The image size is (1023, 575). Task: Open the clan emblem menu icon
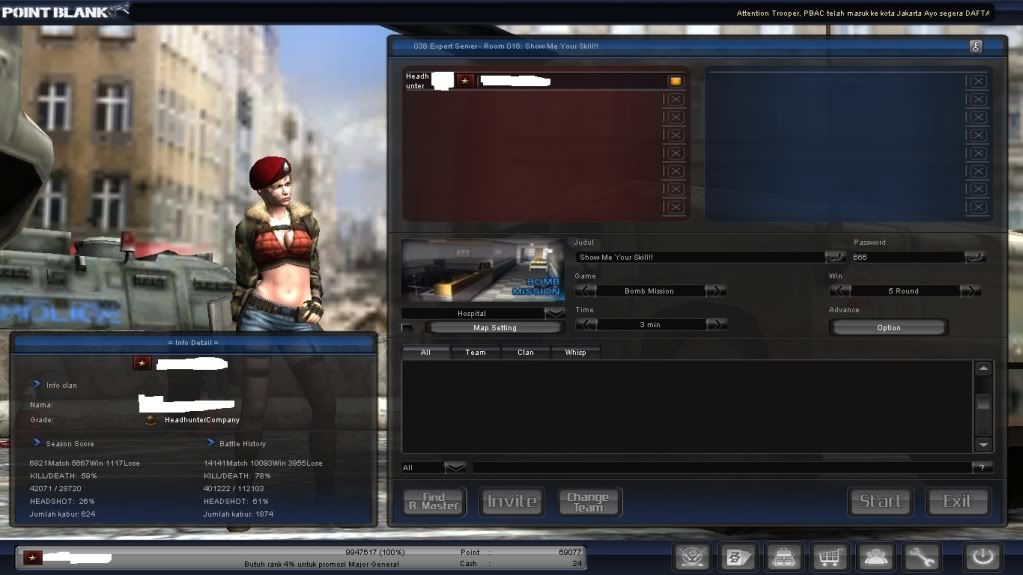(x=692, y=557)
